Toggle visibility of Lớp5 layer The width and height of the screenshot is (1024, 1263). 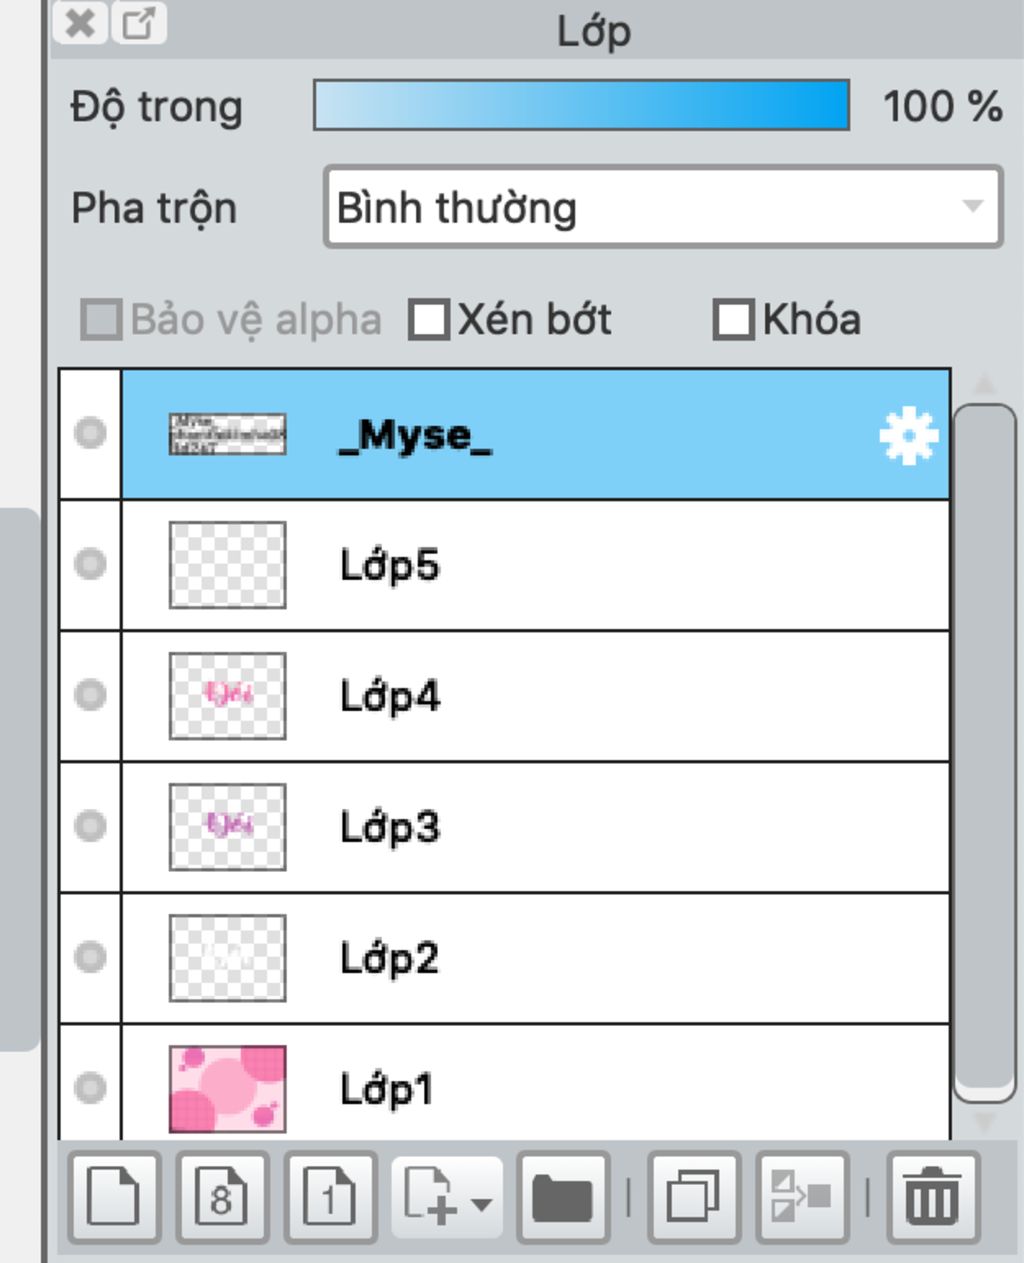[90, 564]
